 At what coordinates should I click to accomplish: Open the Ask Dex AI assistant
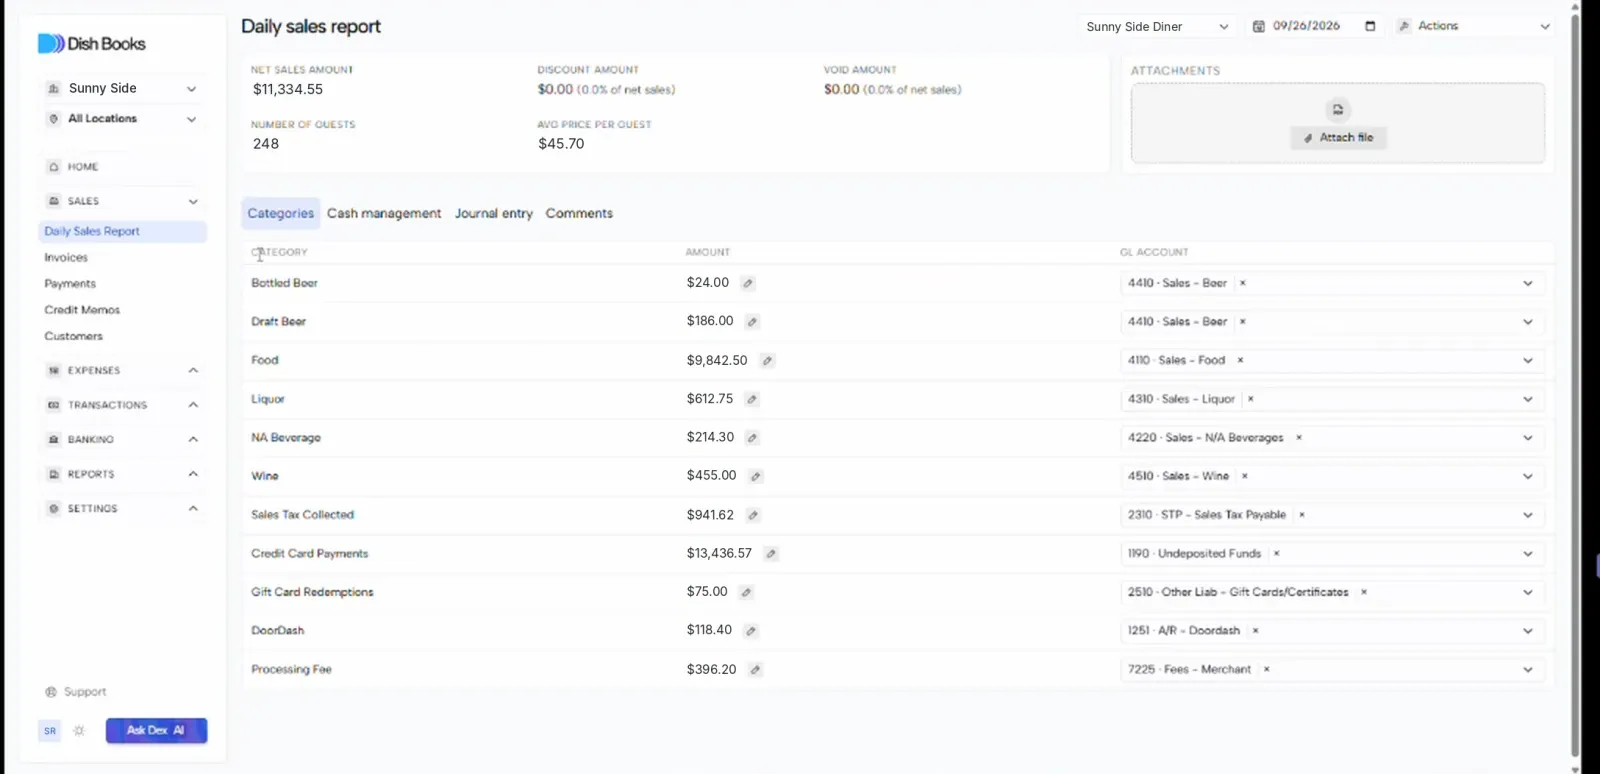tap(156, 731)
